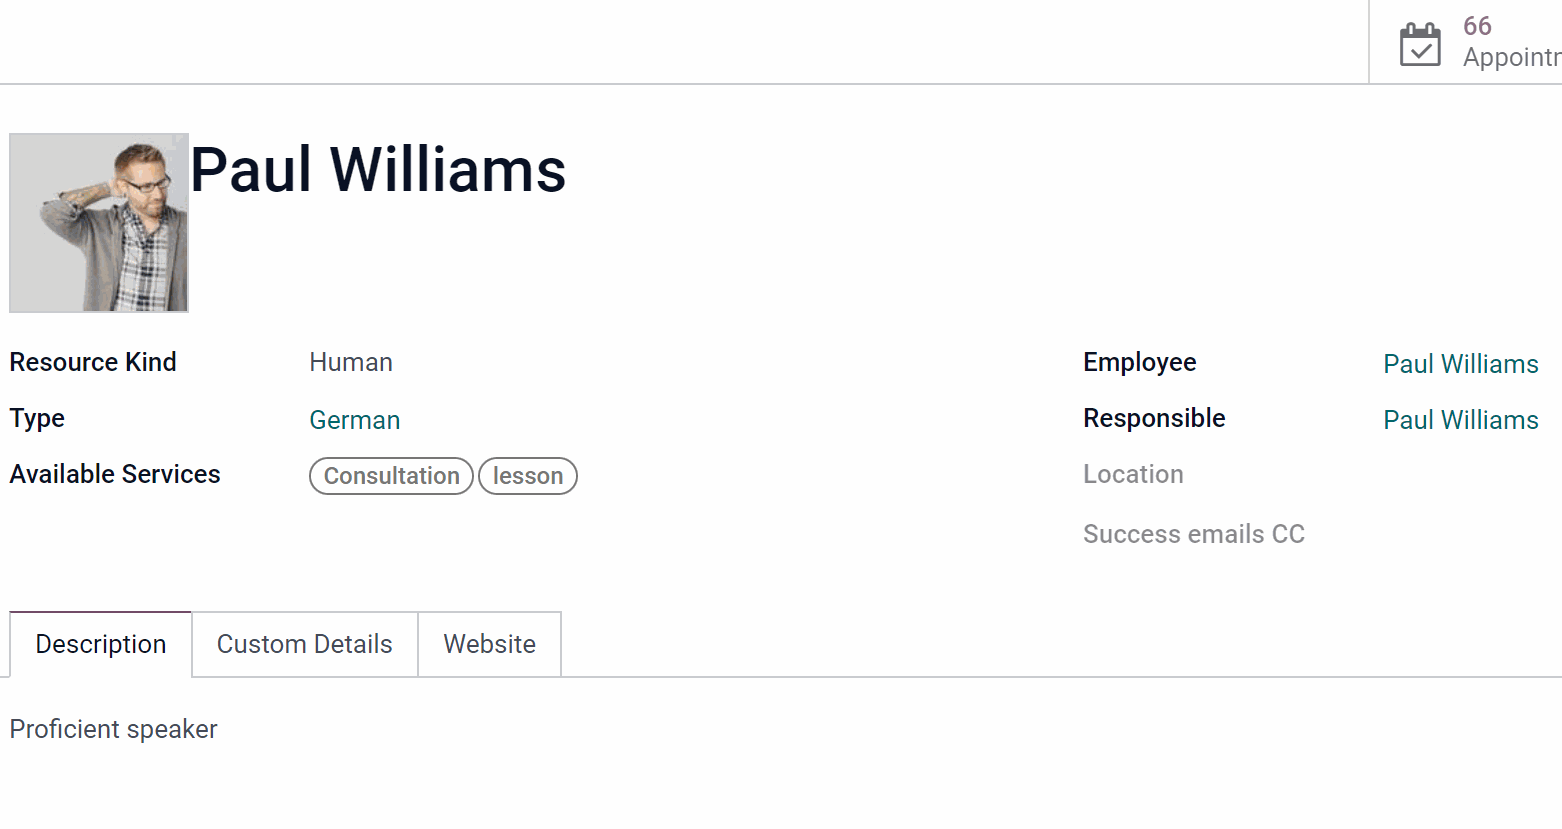Open Responsible Paul Williams link
This screenshot has width=1562, height=829.
(1461, 420)
